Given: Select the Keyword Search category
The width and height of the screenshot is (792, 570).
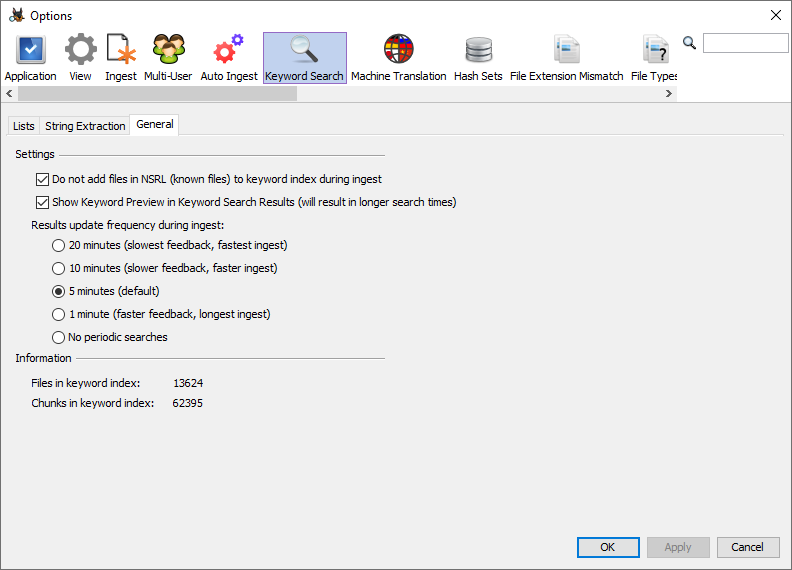Looking at the screenshot, I should point(305,58).
